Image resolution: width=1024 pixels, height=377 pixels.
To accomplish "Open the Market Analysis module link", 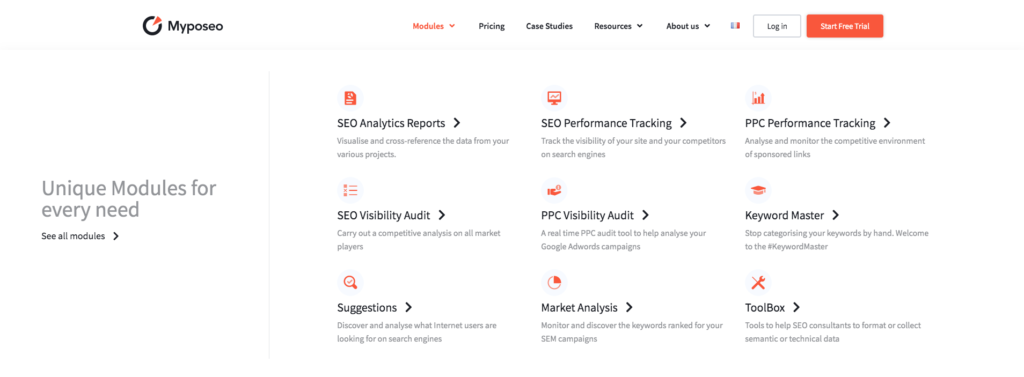I will click(587, 307).
